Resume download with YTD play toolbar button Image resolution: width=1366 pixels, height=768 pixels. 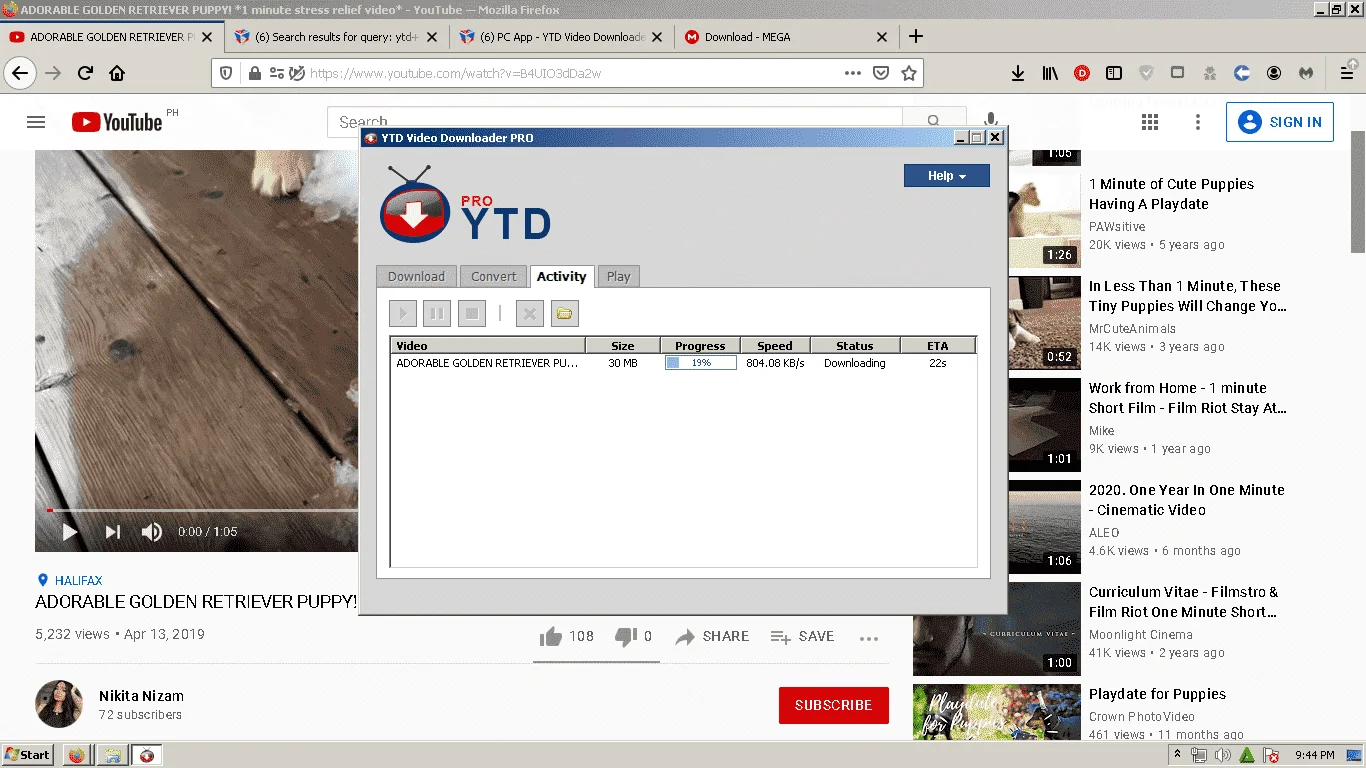403,314
